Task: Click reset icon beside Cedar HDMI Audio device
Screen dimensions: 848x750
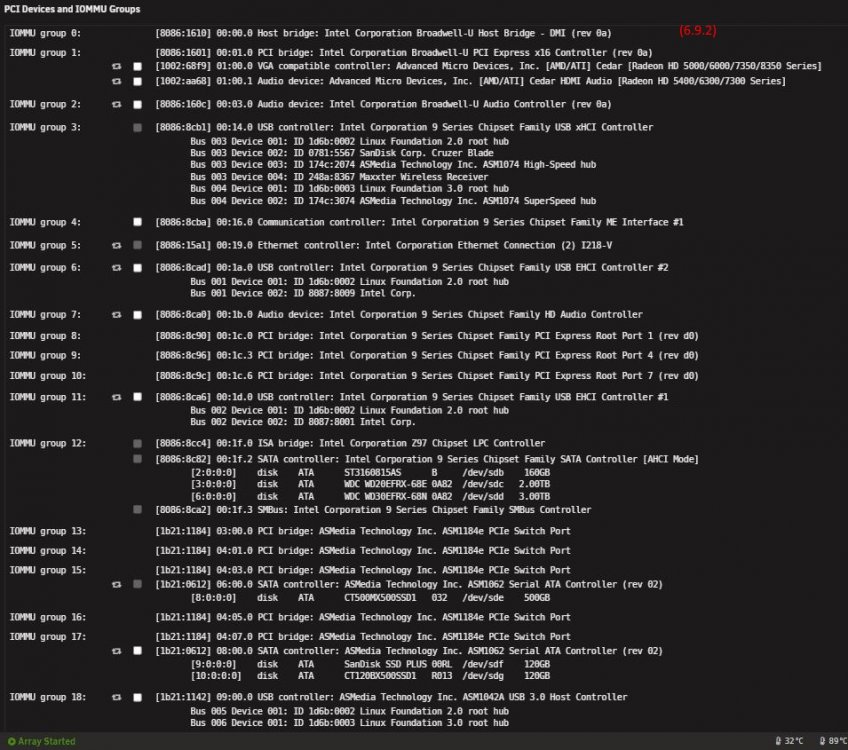Action: (116, 82)
